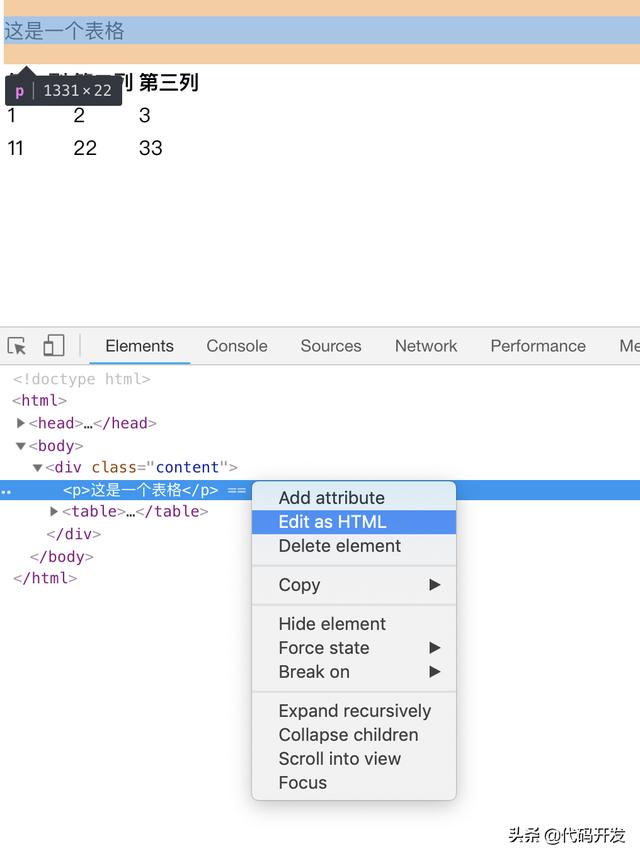640x858 pixels.
Task: Choose Collapse children menu entry
Action: [354, 735]
